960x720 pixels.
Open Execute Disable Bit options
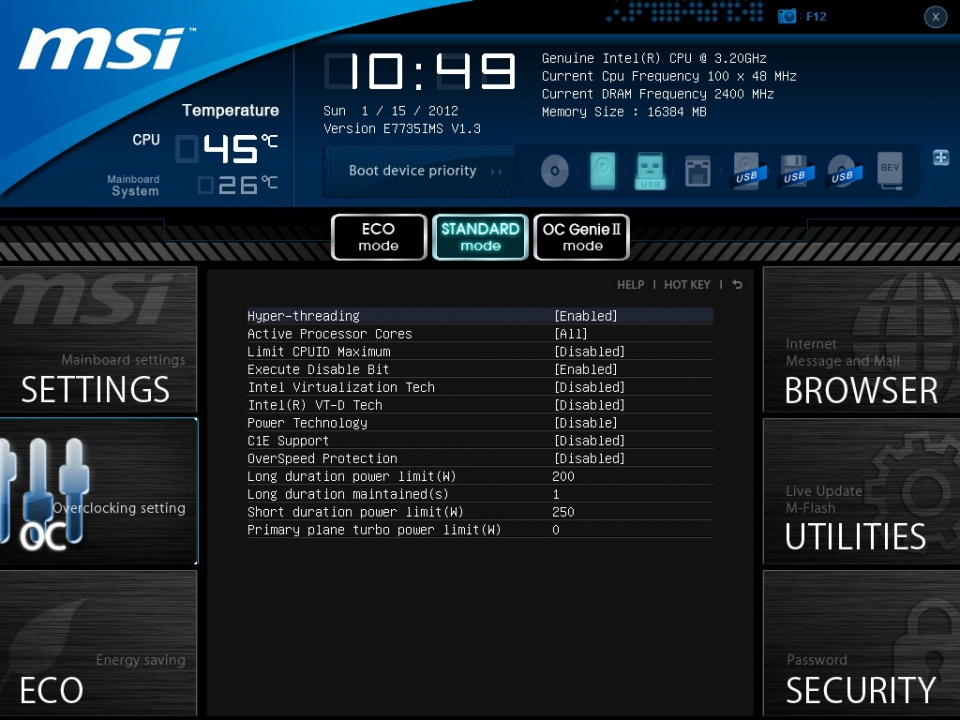pyautogui.click(x=586, y=370)
